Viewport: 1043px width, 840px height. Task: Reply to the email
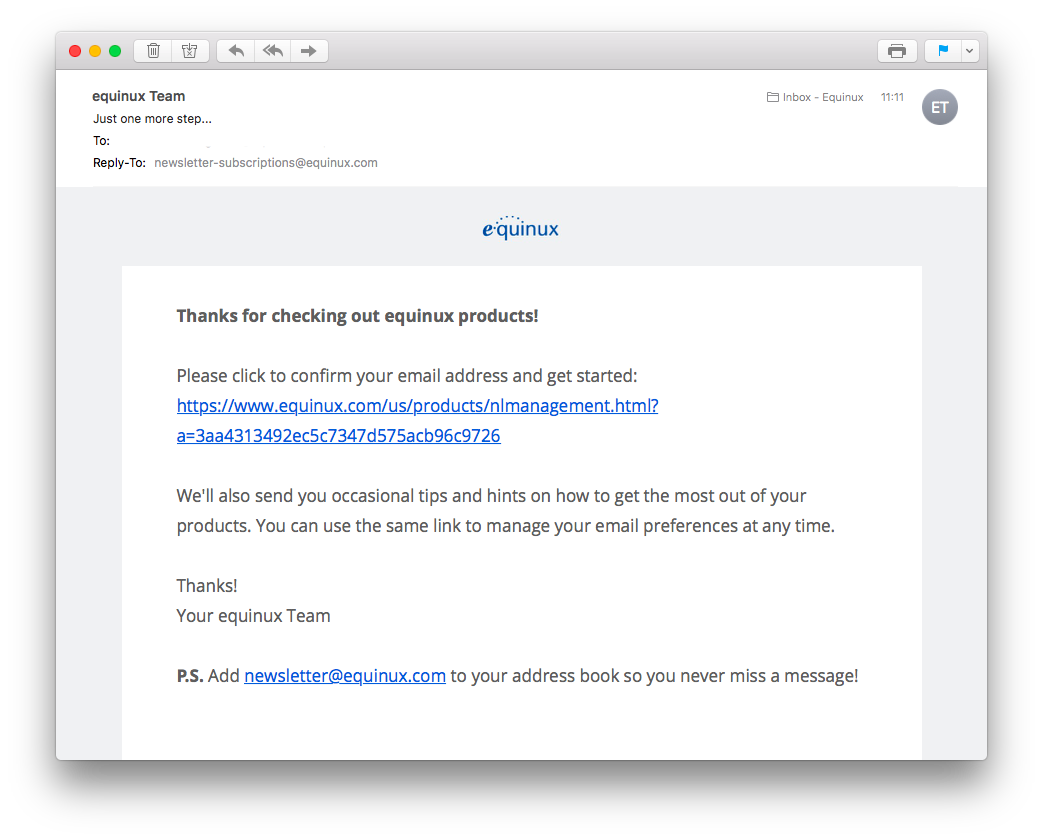[236, 51]
